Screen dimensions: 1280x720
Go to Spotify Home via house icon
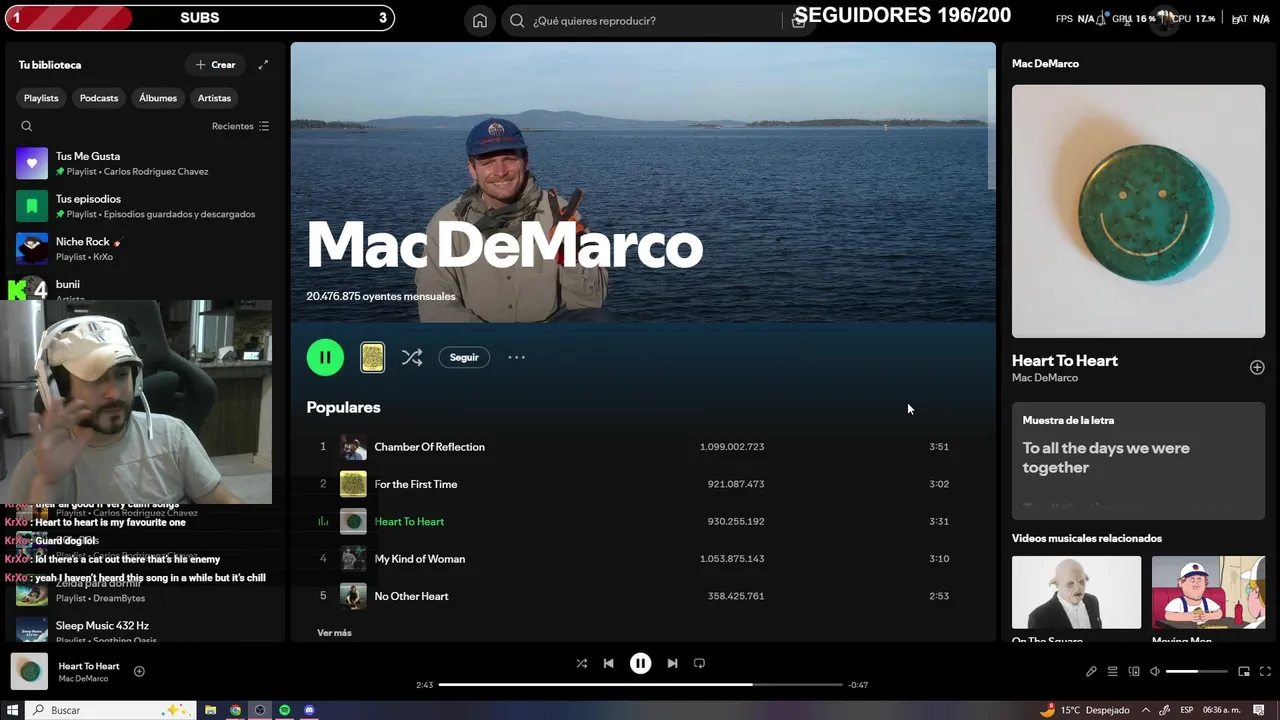480,20
